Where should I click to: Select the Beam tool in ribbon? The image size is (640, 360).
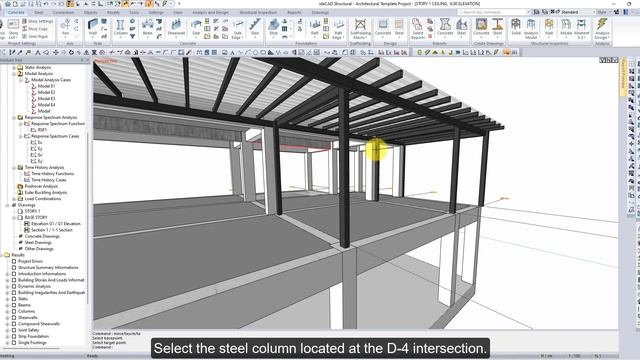click(x=147, y=27)
